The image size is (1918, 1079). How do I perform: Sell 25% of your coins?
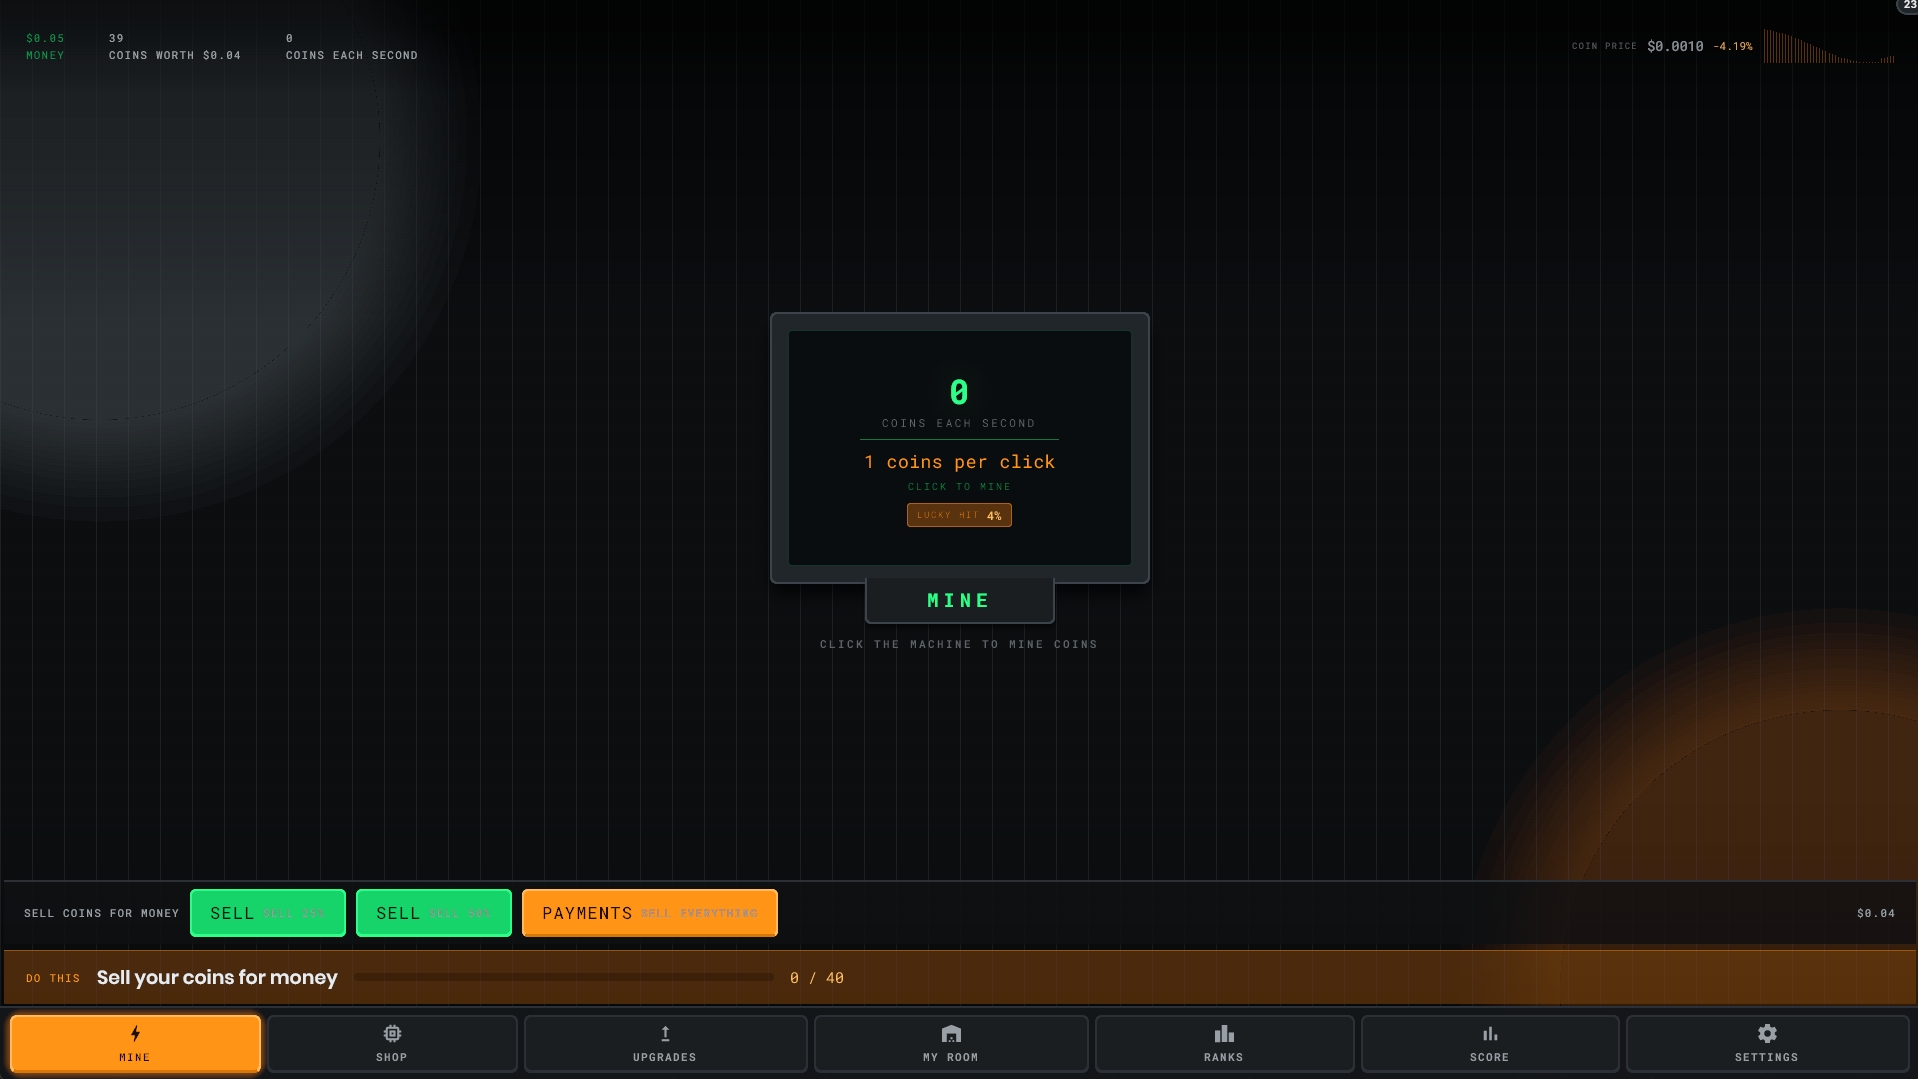click(268, 913)
